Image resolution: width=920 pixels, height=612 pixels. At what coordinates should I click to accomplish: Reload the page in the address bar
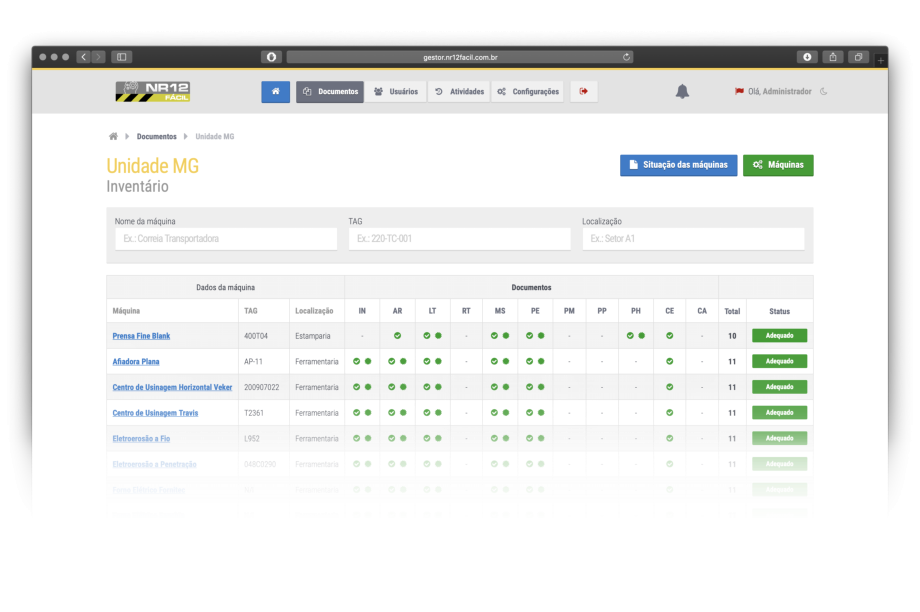tap(626, 57)
